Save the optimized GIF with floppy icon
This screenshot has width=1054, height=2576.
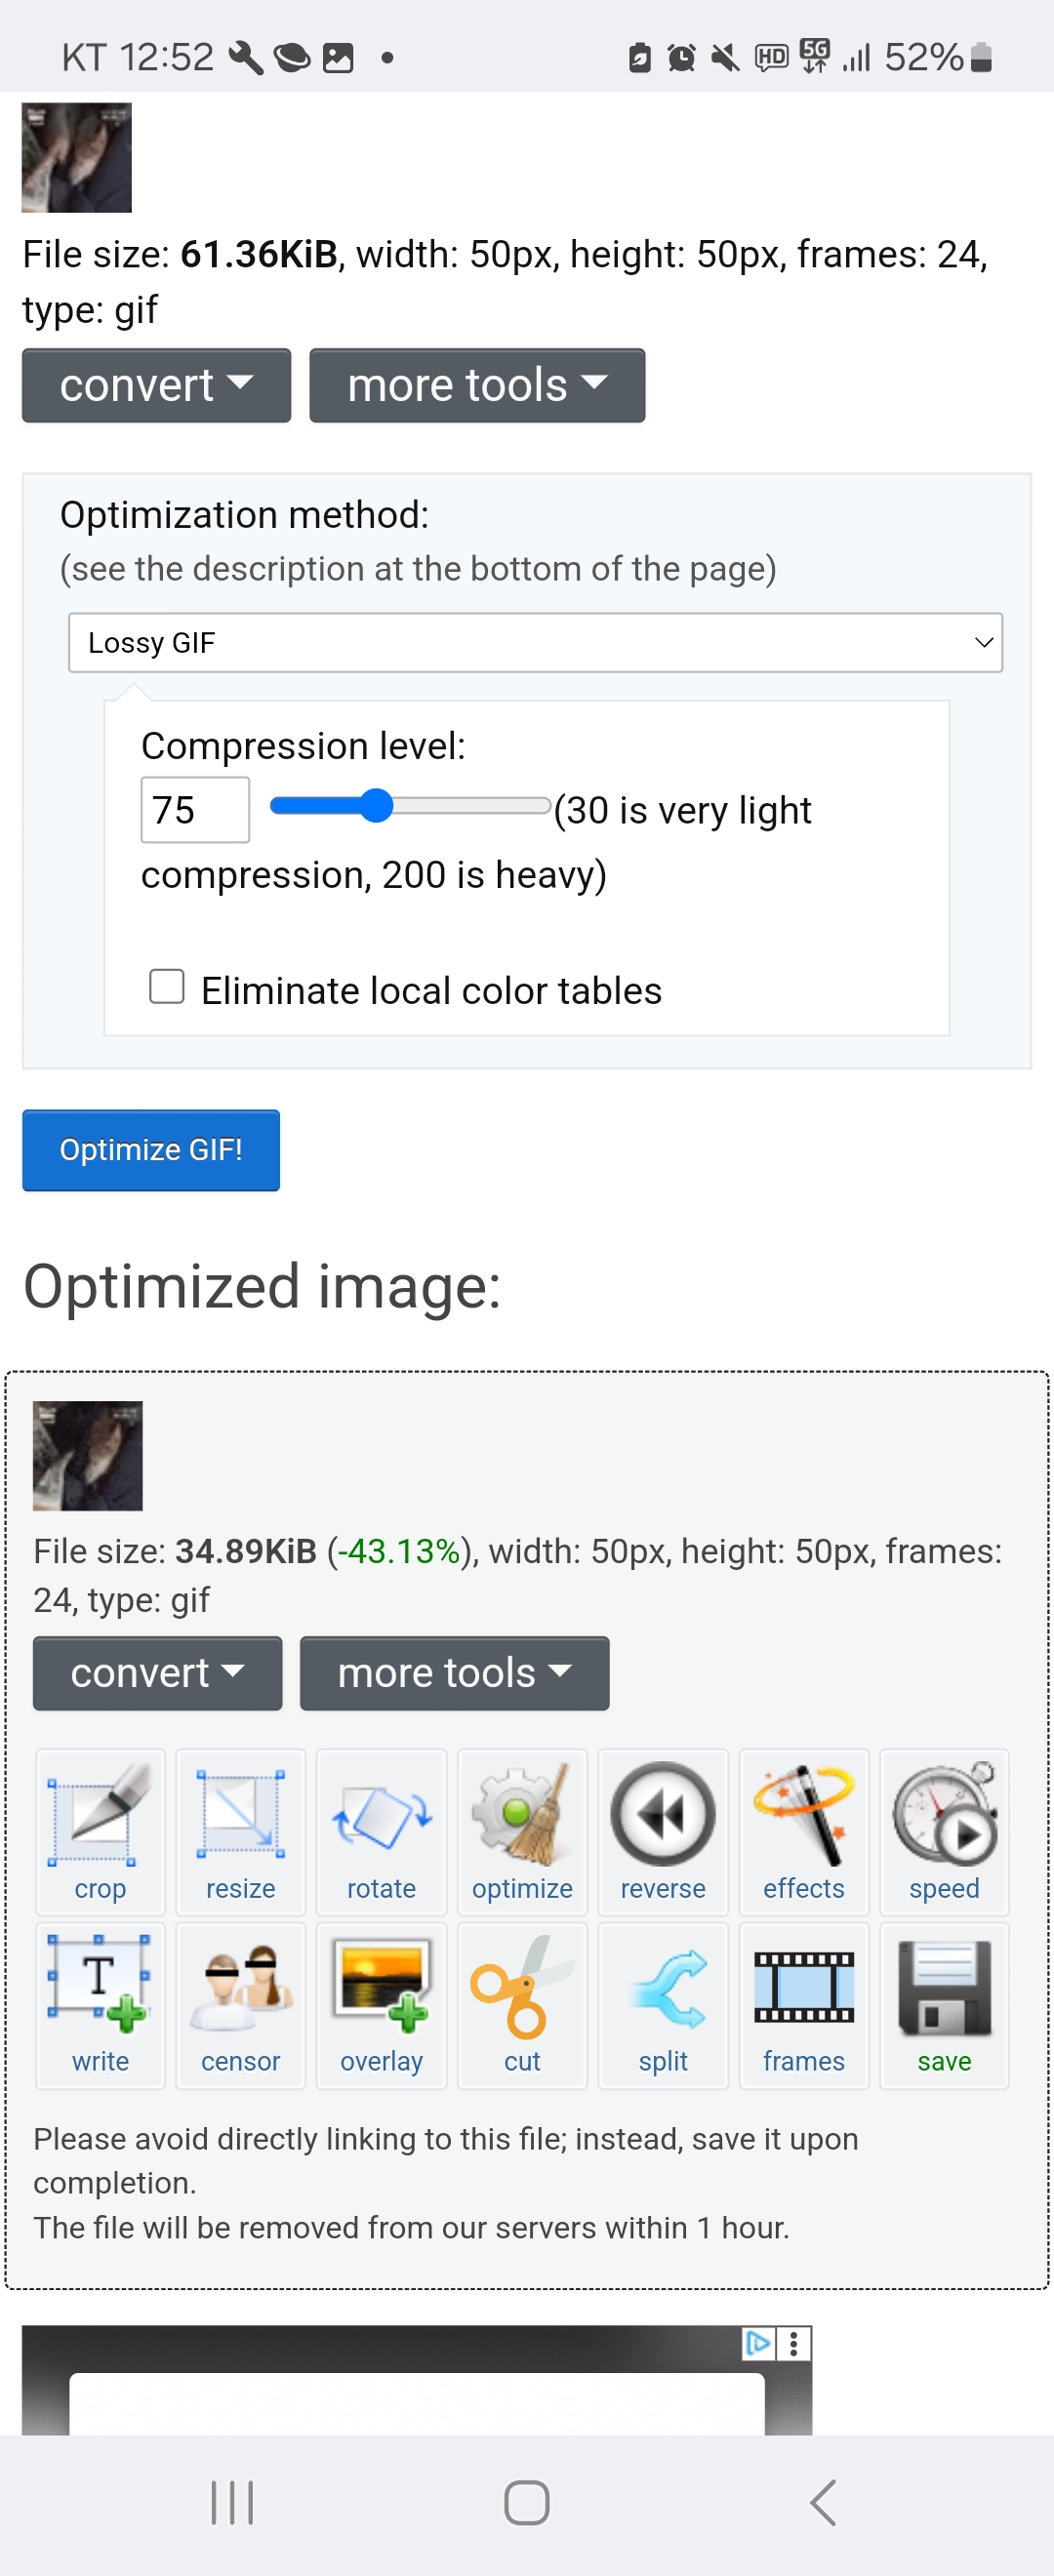point(944,2003)
